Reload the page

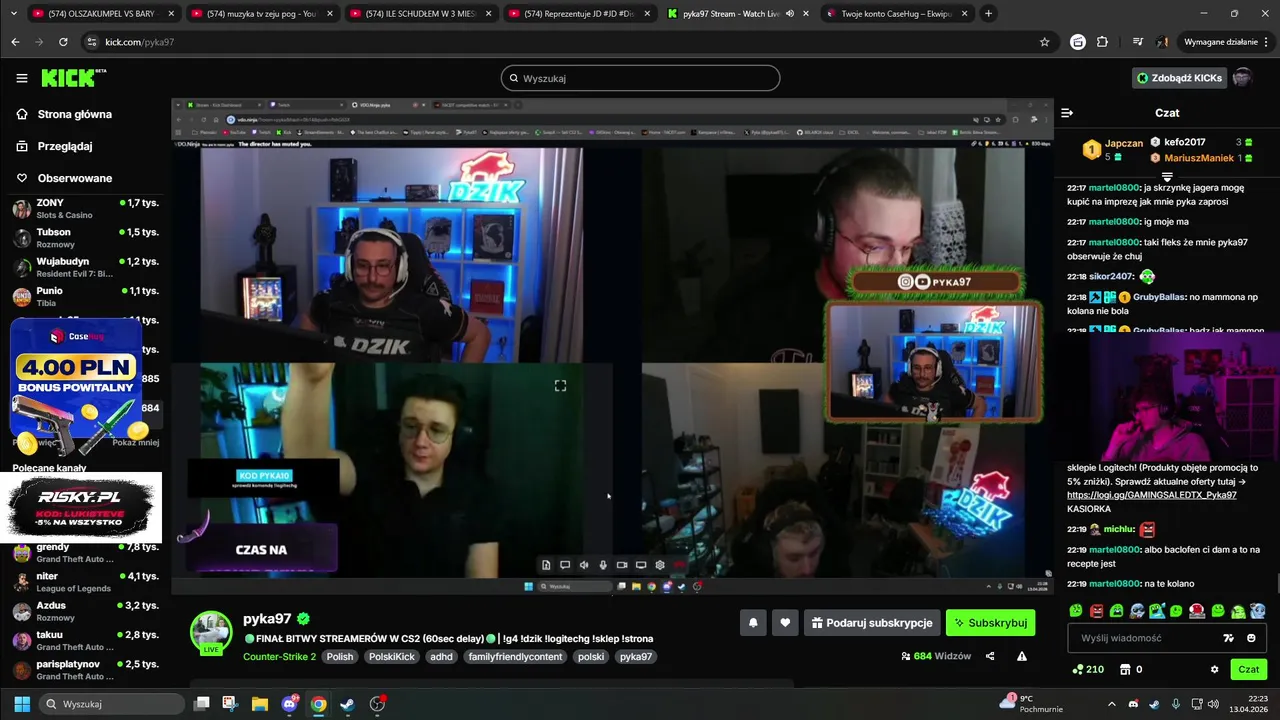click(63, 42)
